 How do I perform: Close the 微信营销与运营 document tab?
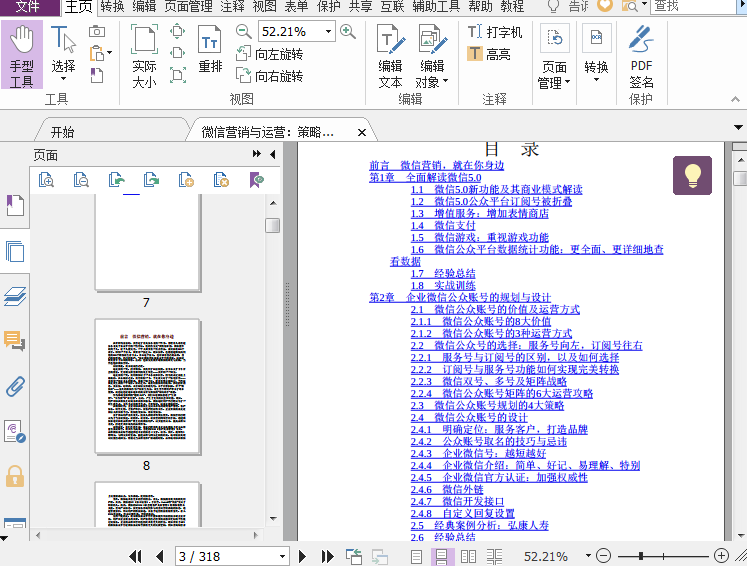click(362, 132)
